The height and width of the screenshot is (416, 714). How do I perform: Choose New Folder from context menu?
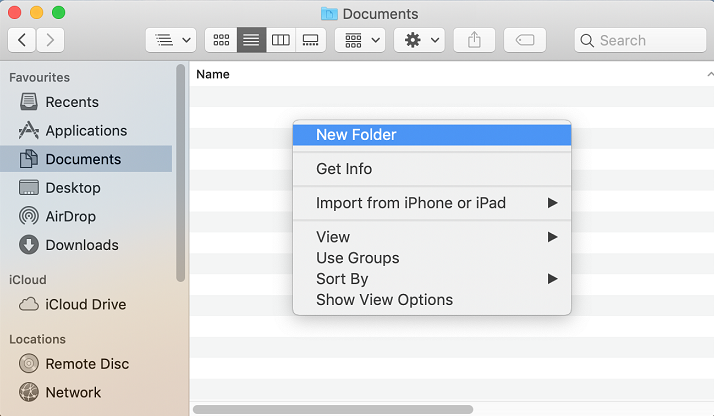[432, 135]
